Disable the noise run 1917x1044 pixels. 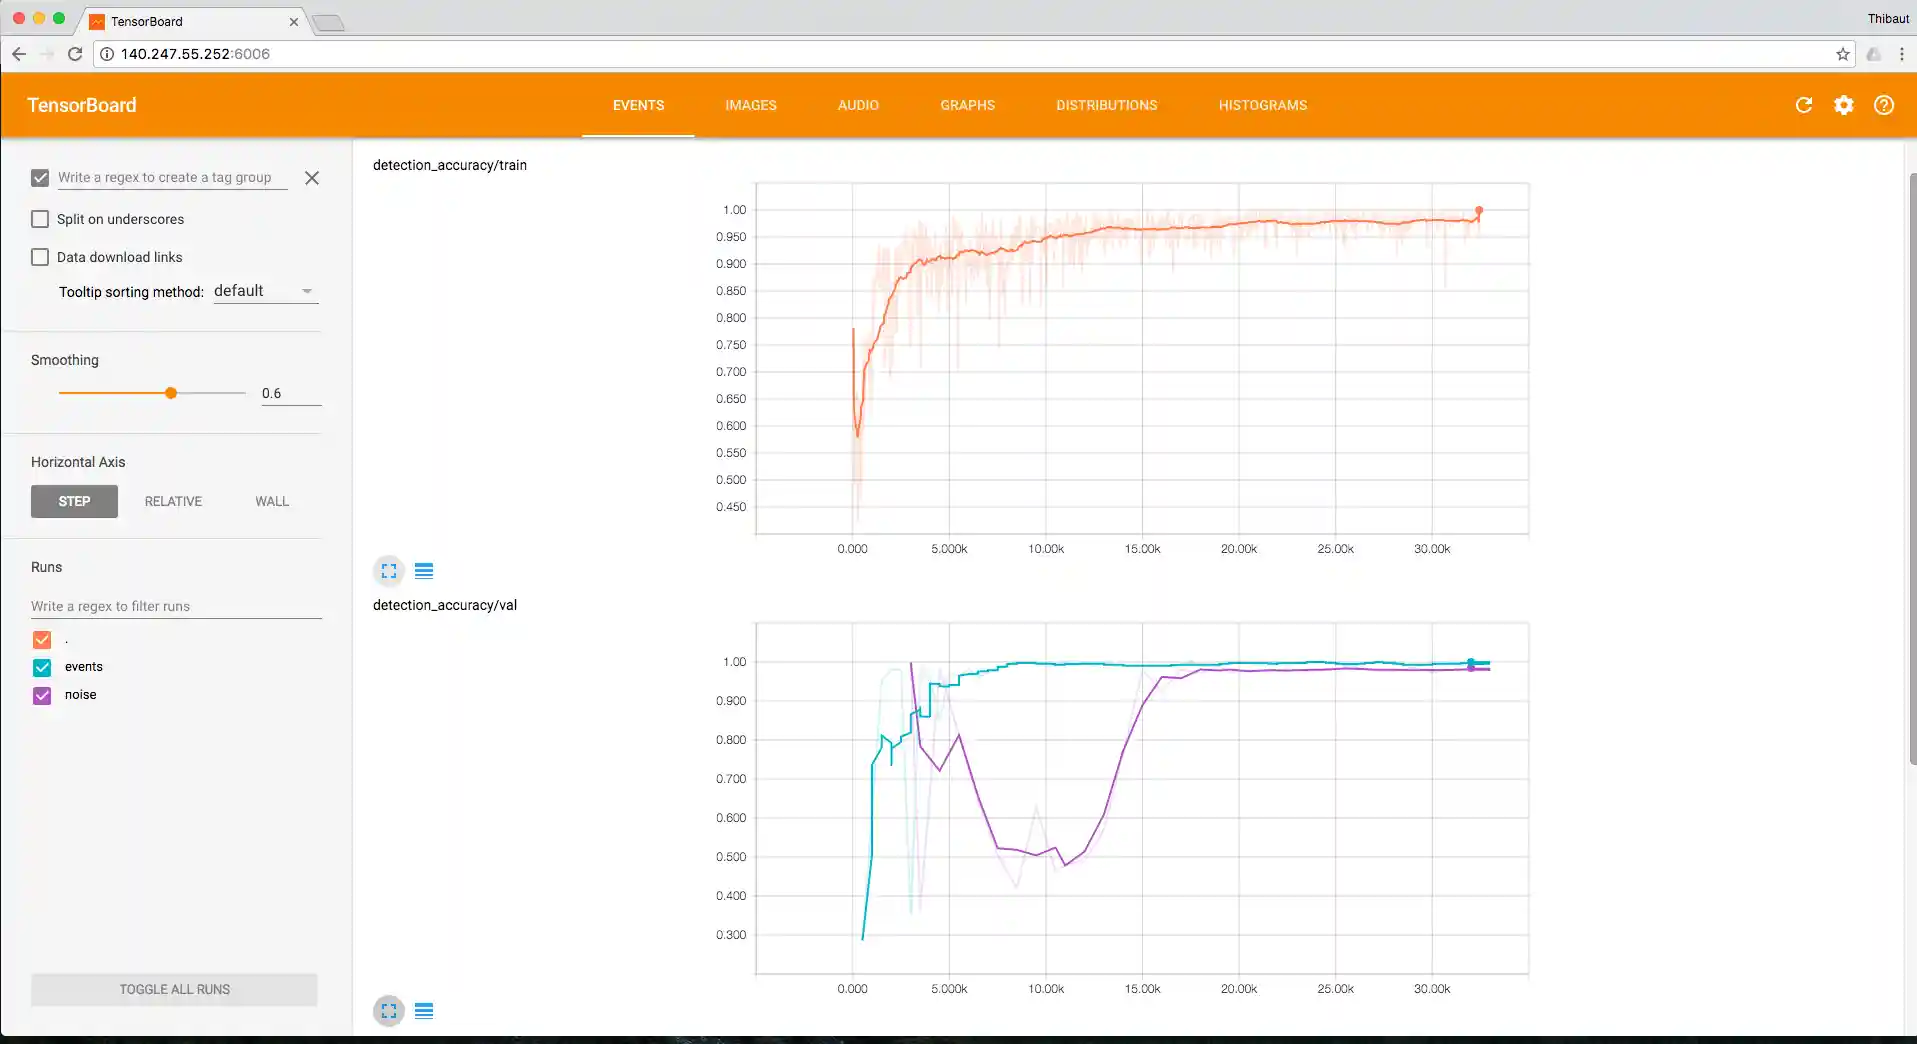(x=42, y=695)
